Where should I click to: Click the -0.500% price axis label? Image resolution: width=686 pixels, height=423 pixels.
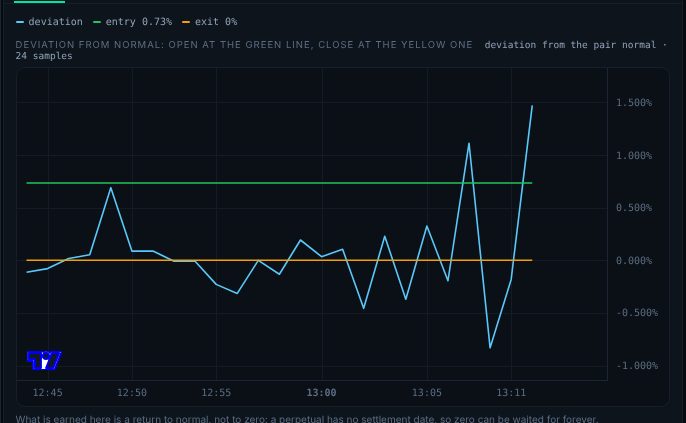click(637, 313)
